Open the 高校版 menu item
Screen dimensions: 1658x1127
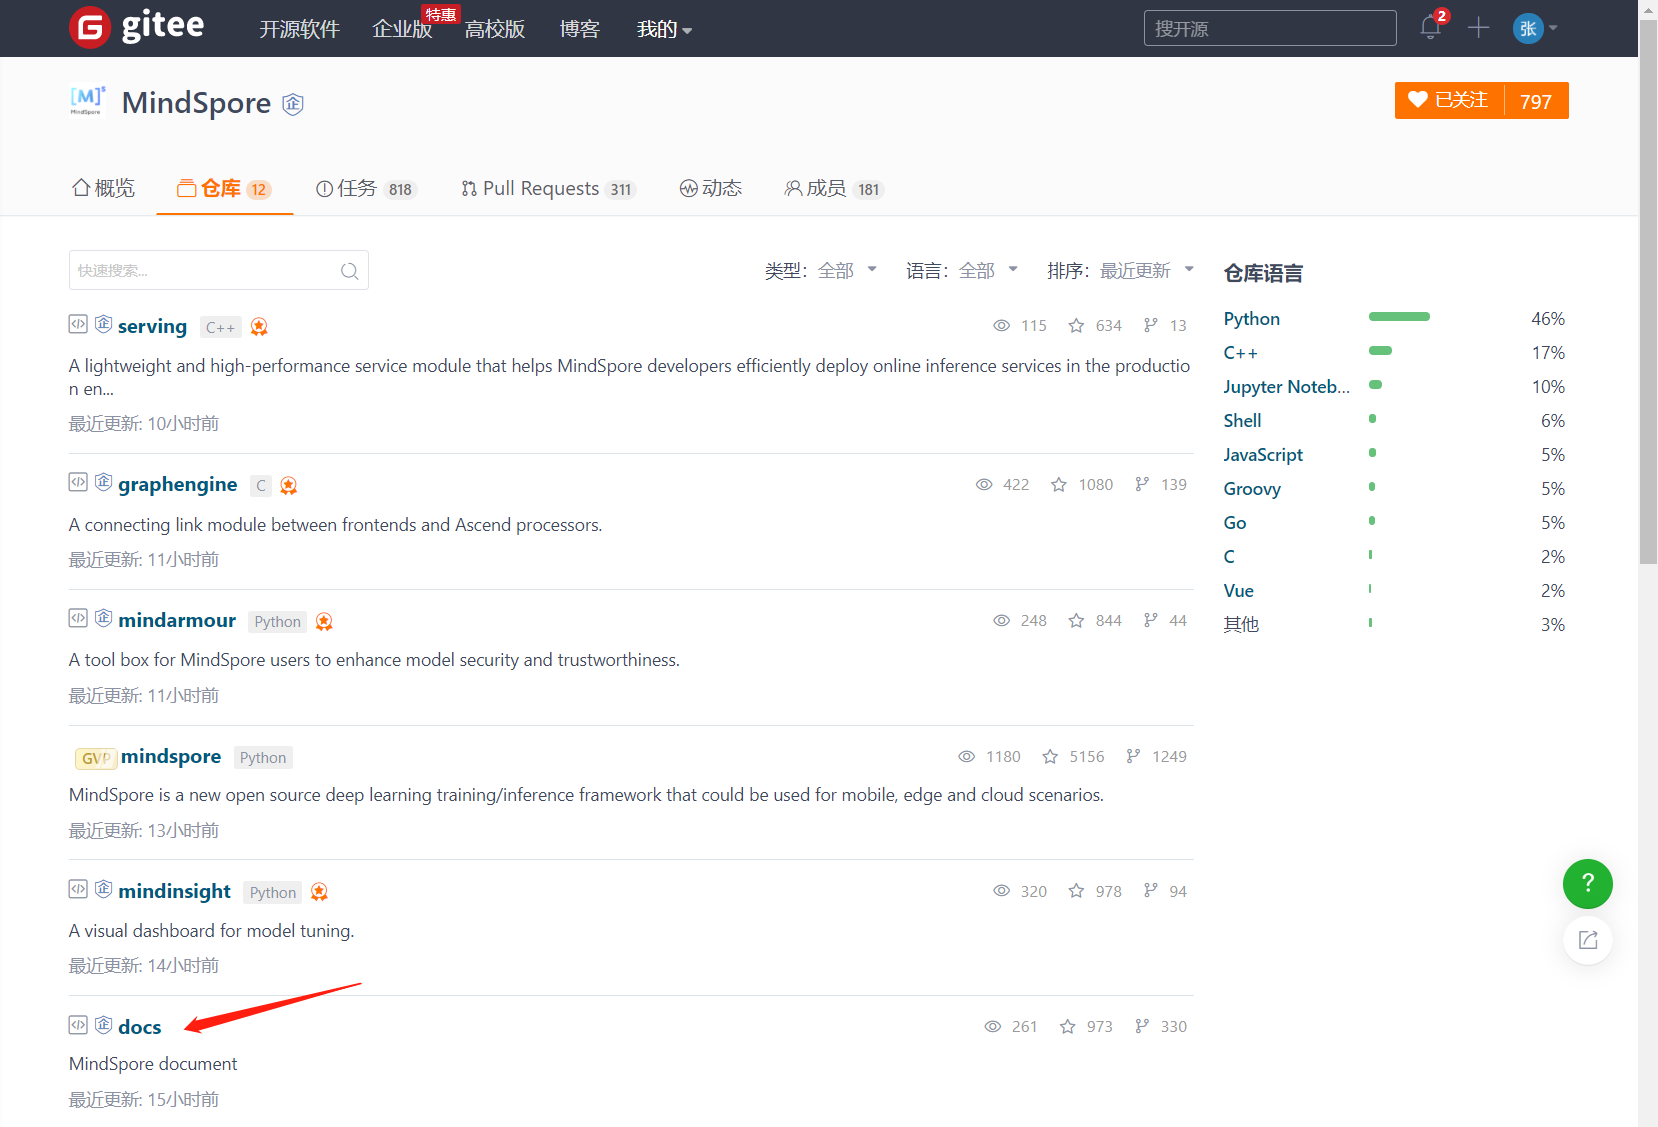[495, 29]
